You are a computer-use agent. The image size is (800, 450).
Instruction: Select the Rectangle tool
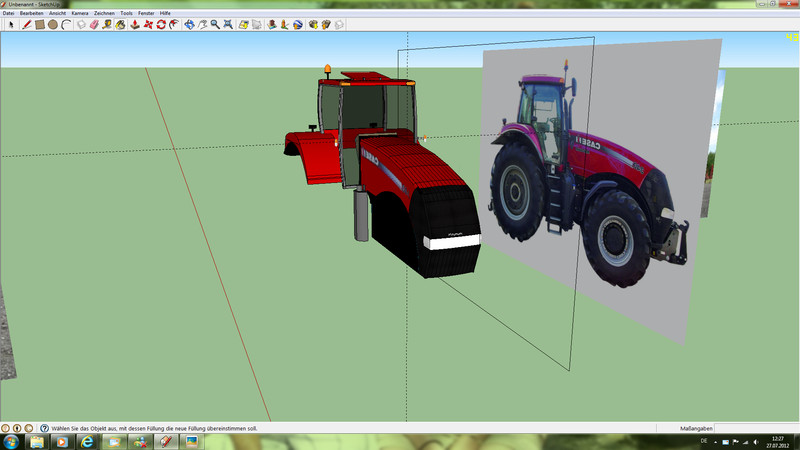(40, 24)
